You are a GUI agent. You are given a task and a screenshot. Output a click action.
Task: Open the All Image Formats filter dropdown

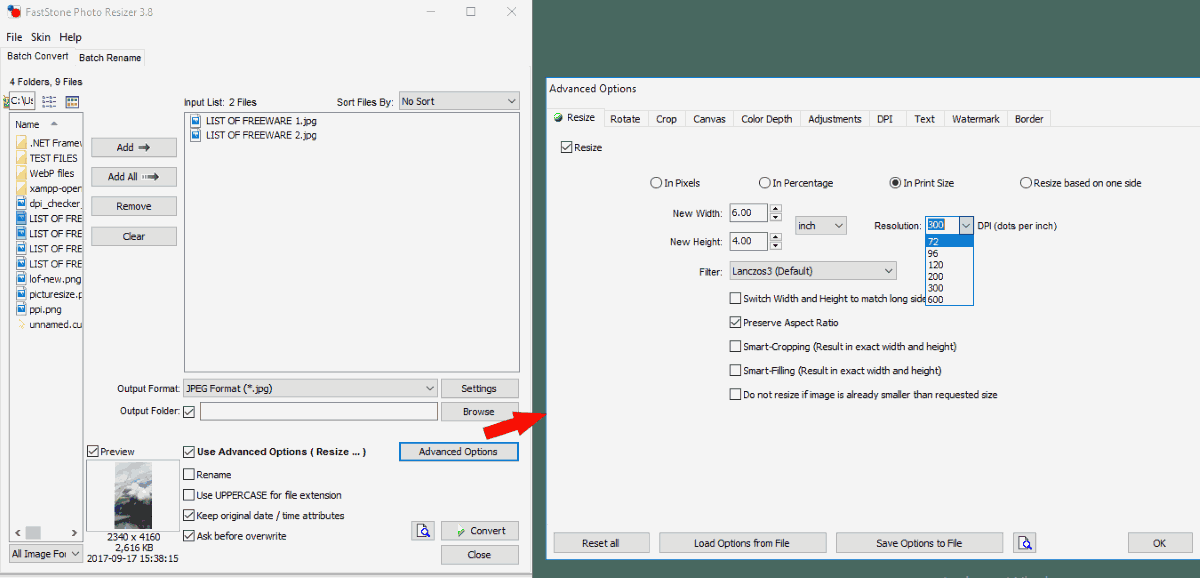click(46, 553)
